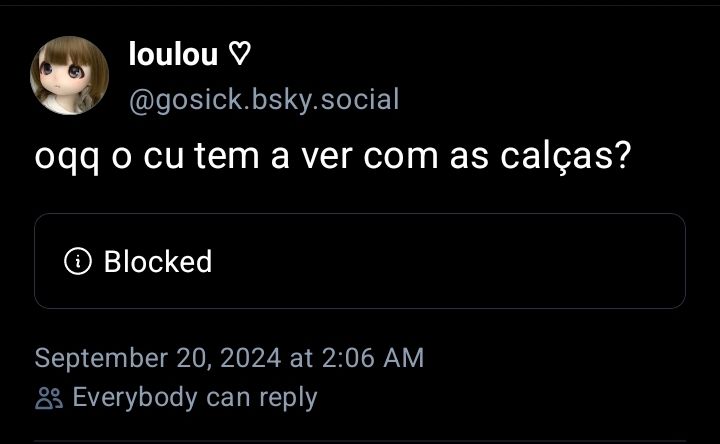Click the year 2024 in the date
Viewport: 720px width, 444px height.
click(251, 358)
